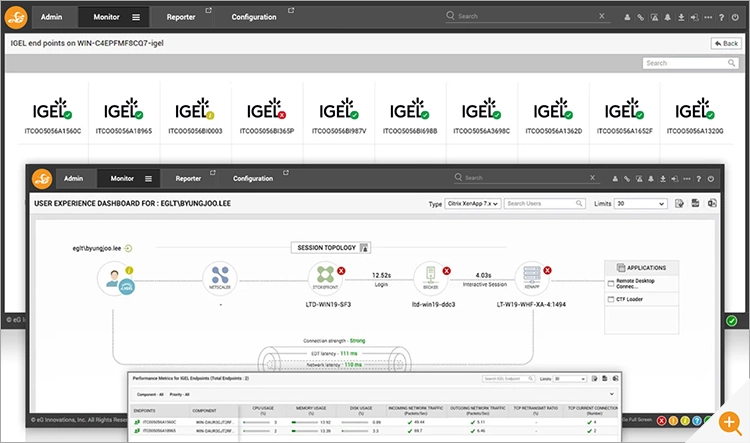Click the XenApp node LT-W19-WHF-XA-4
The image size is (750, 443).
point(533,278)
